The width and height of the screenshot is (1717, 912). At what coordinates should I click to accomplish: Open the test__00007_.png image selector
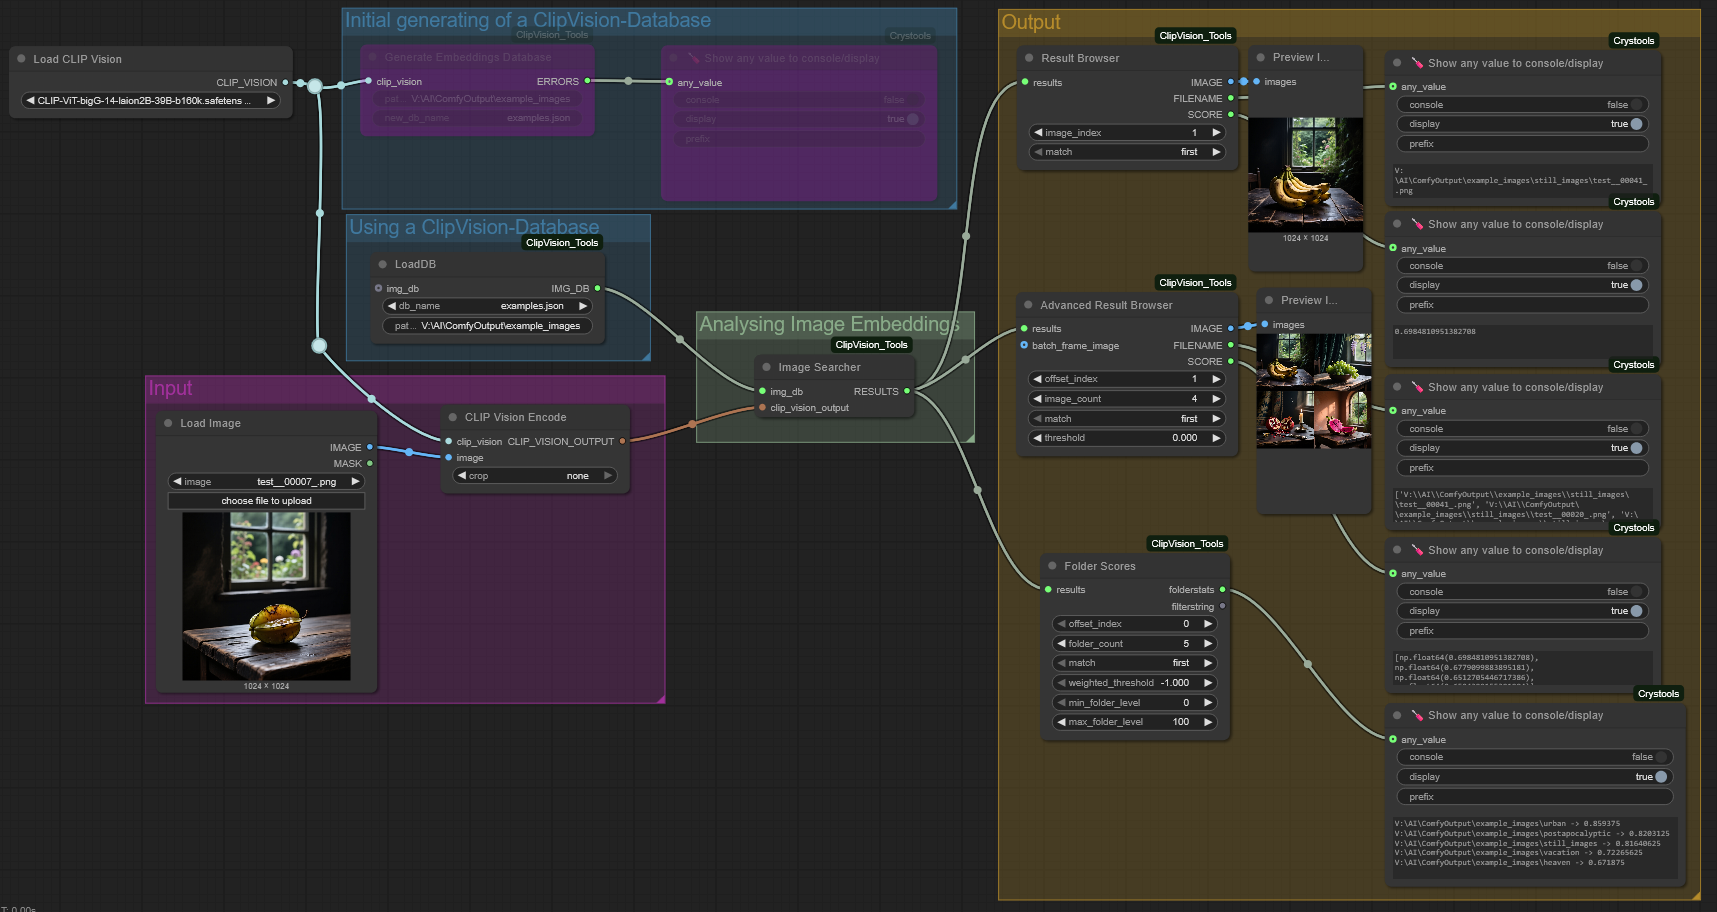(265, 481)
